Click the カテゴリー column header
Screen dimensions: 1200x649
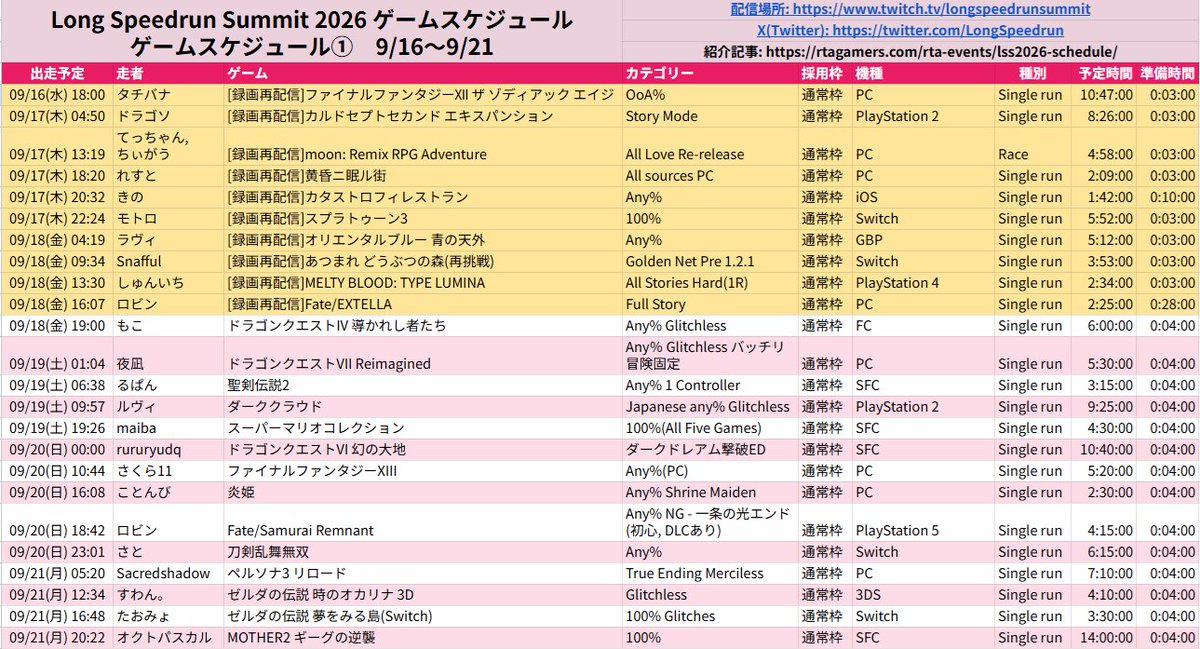coord(709,73)
